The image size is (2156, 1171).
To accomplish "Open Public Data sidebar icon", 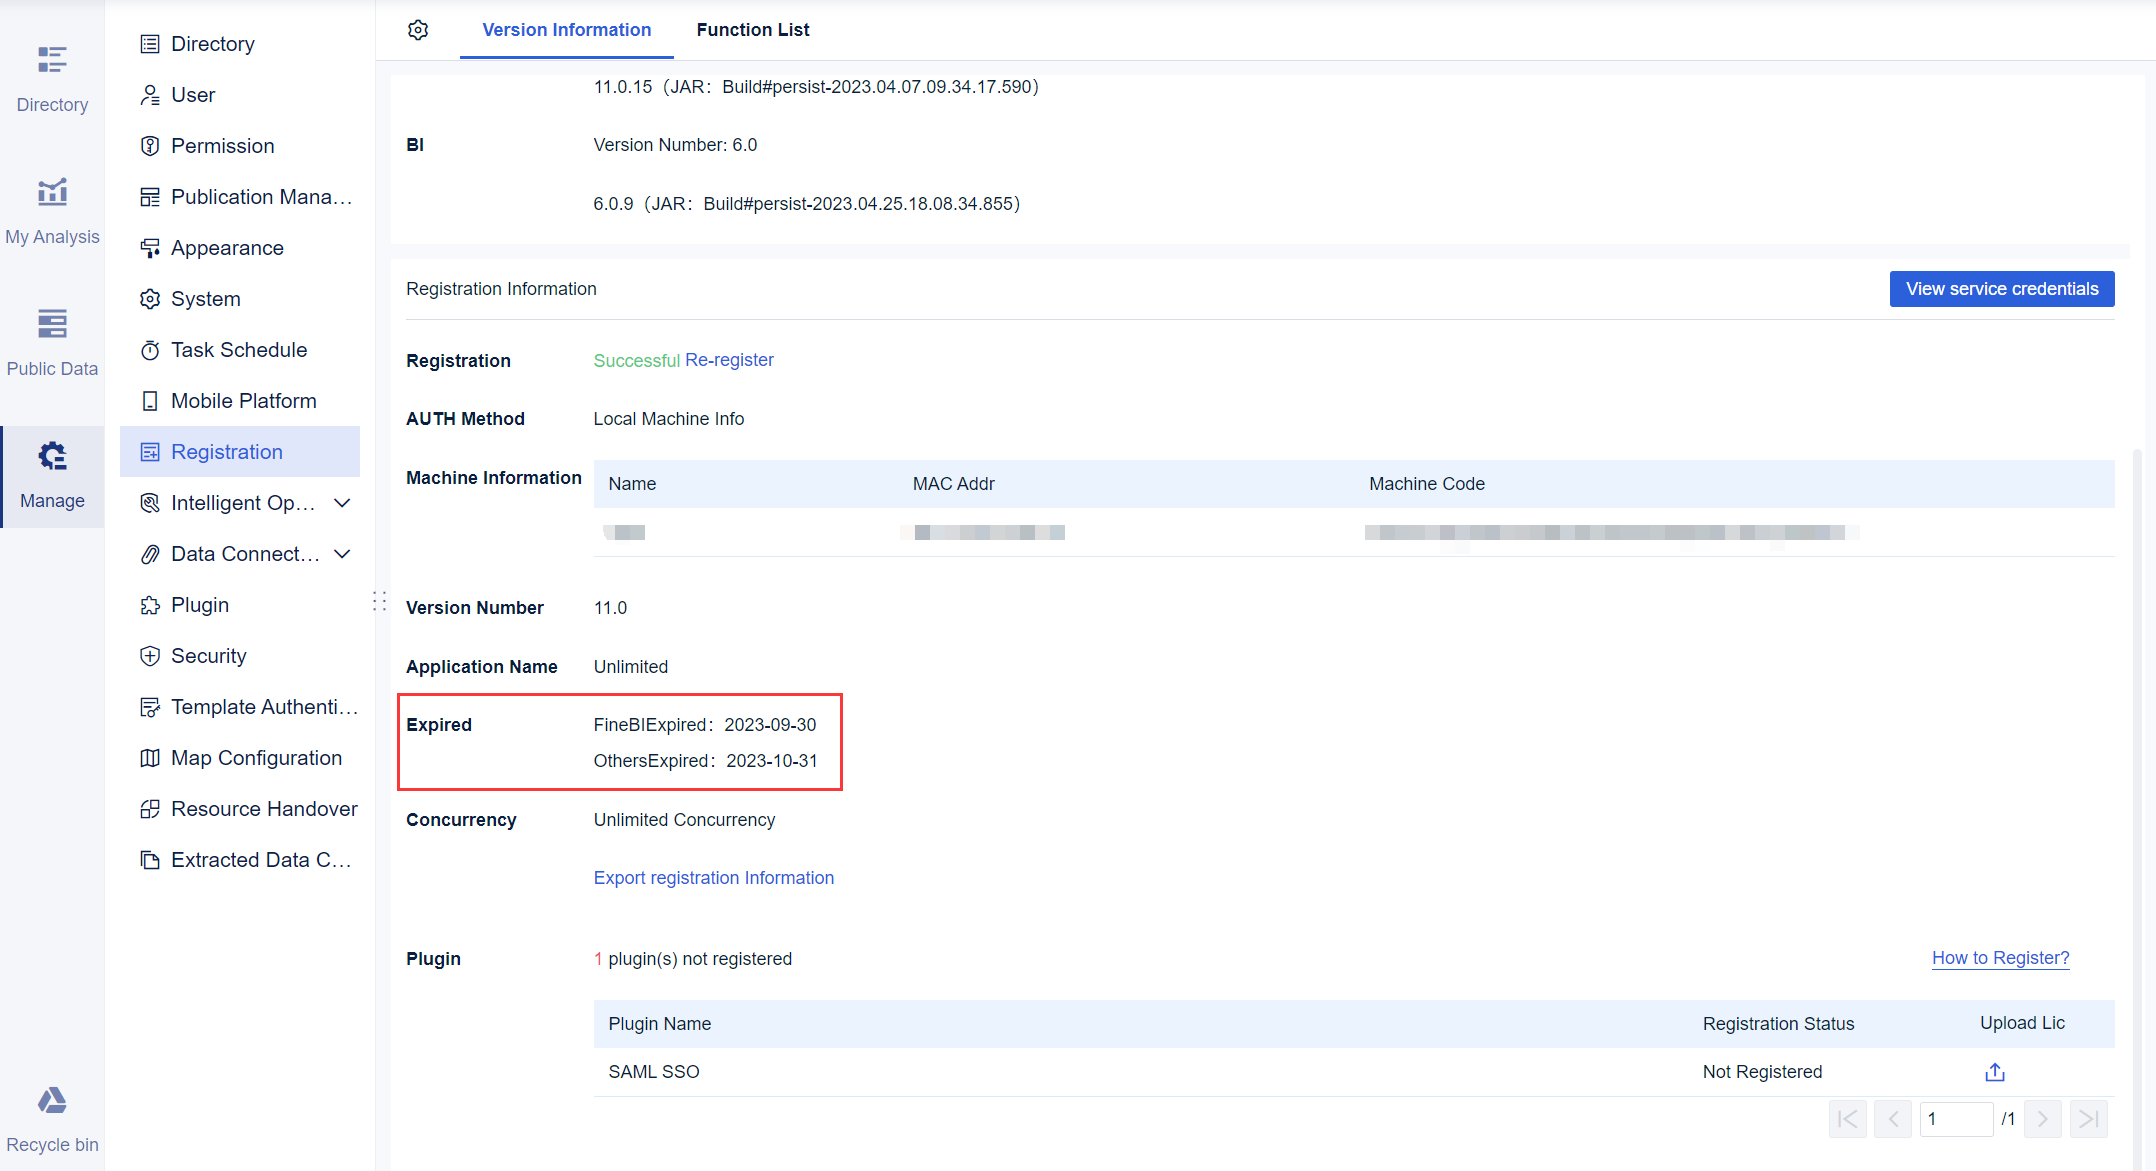I will 52,339.
